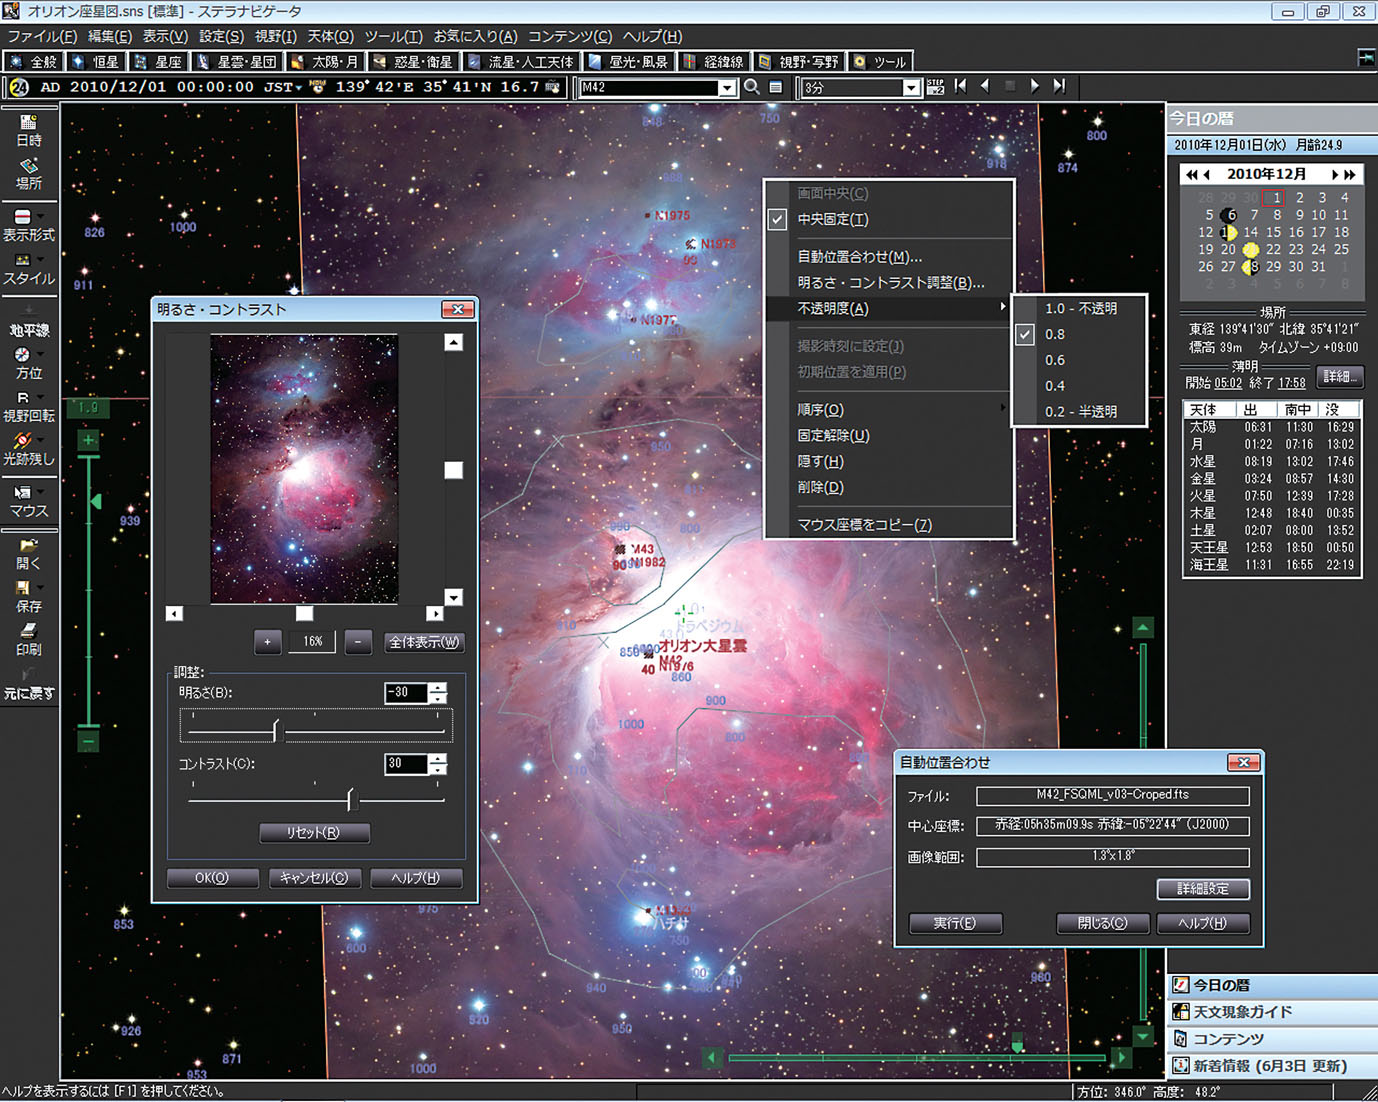1378x1102 pixels.
Task: Click the green up arrow on vertical scroll
Action: 1143,627
